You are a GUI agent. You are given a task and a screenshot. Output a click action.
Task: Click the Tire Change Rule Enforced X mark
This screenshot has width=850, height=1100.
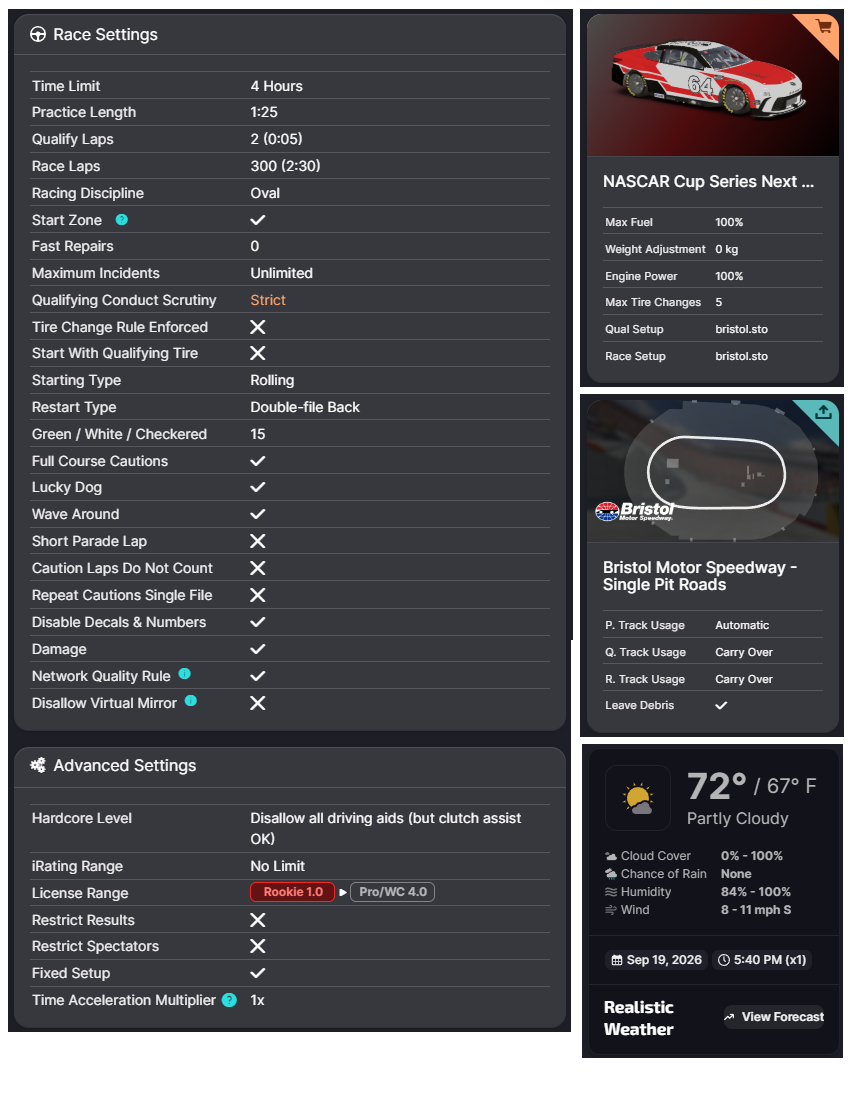click(x=258, y=327)
